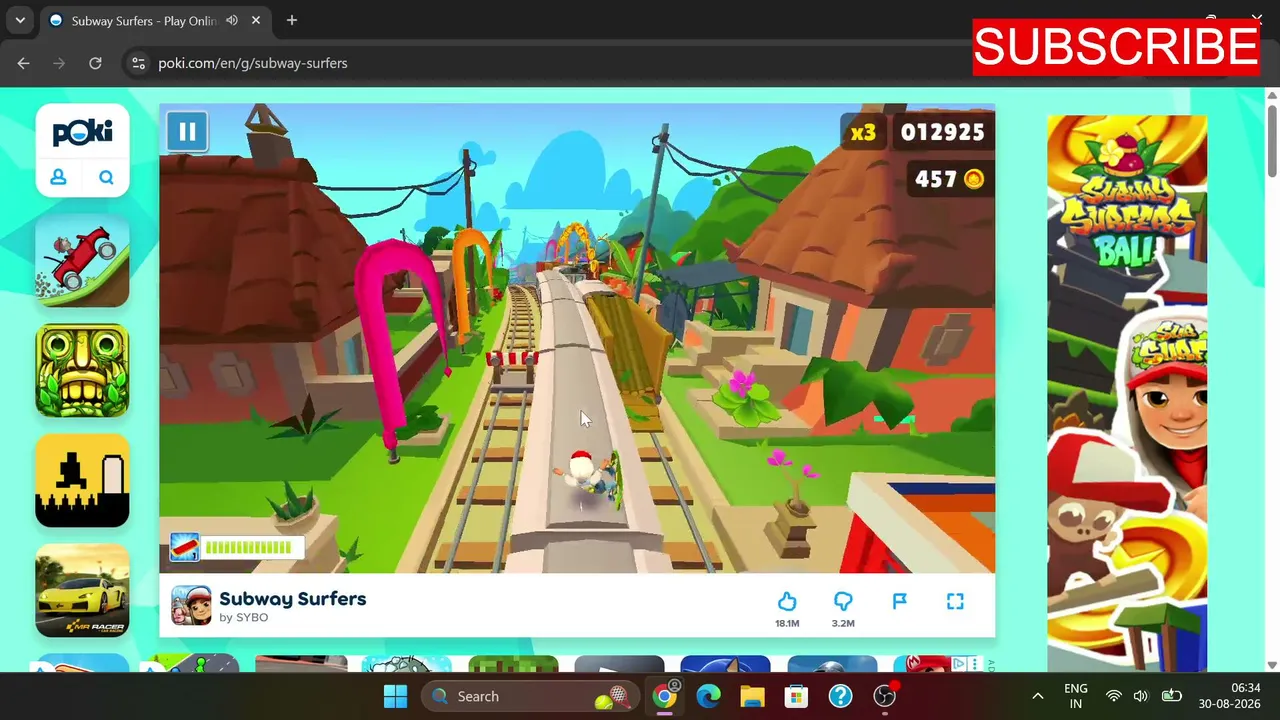This screenshot has width=1280, height=720.
Task: Click the 18.1M likes count
Action: point(787,623)
